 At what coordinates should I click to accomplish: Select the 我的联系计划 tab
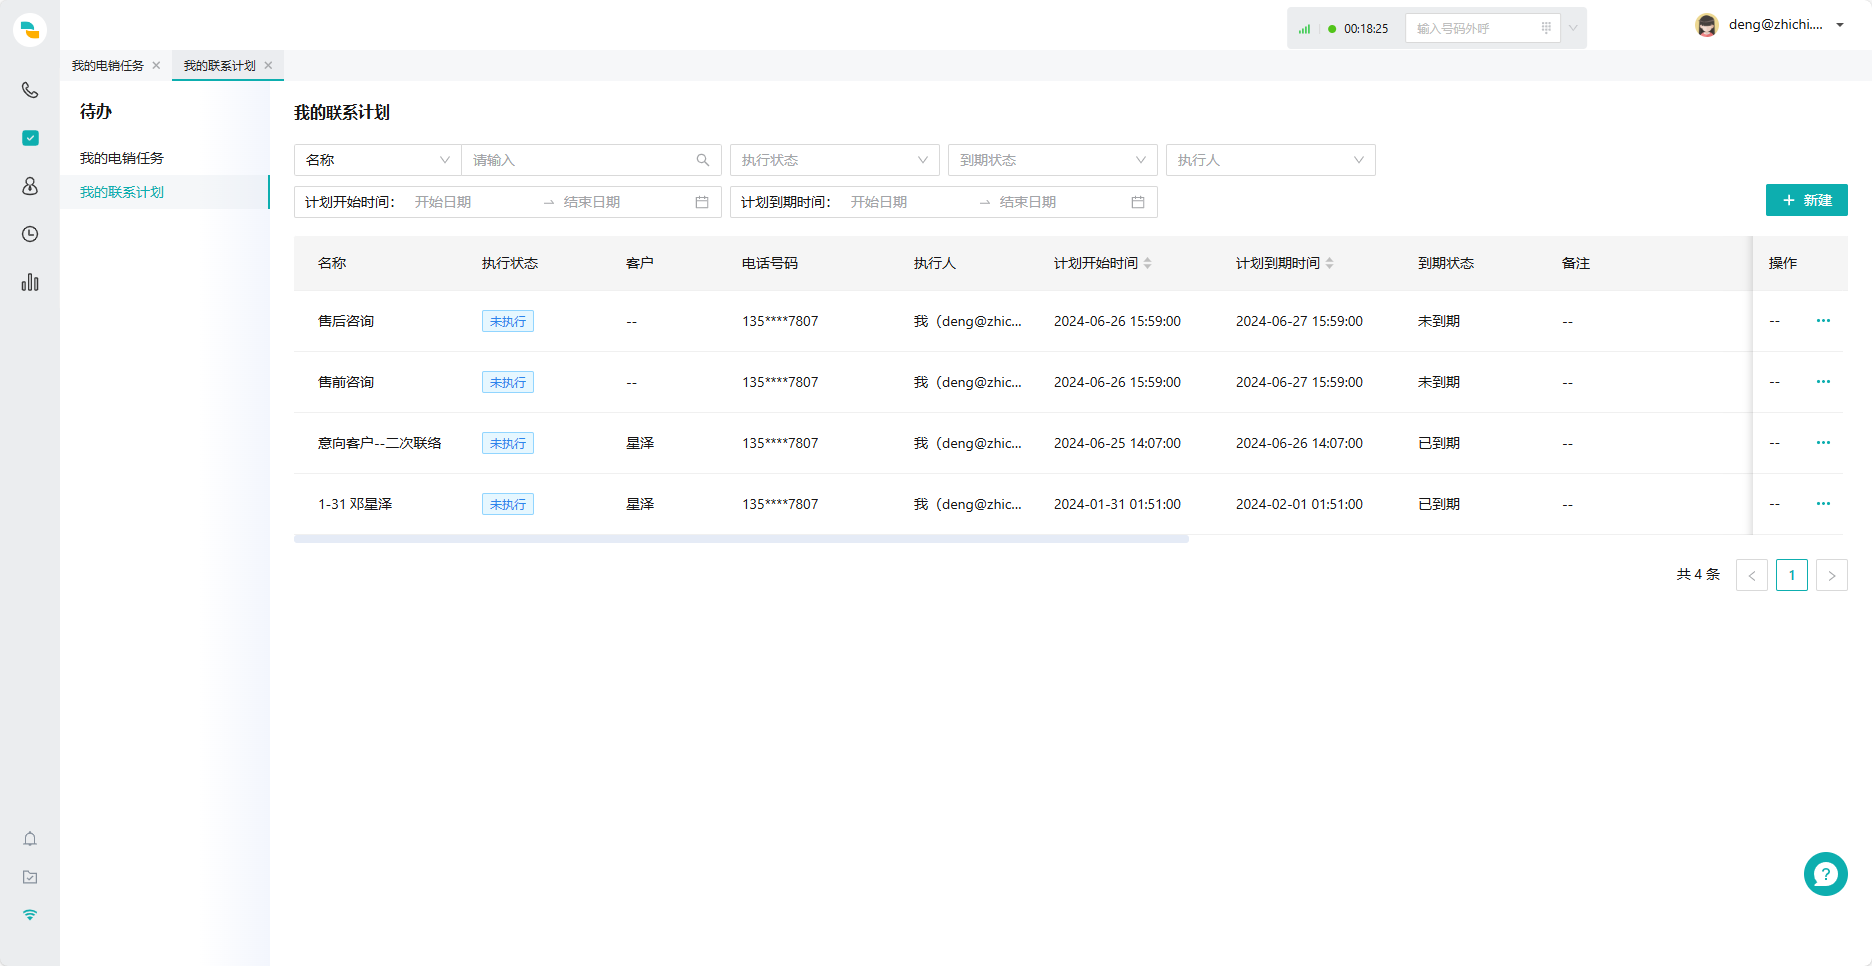220,66
